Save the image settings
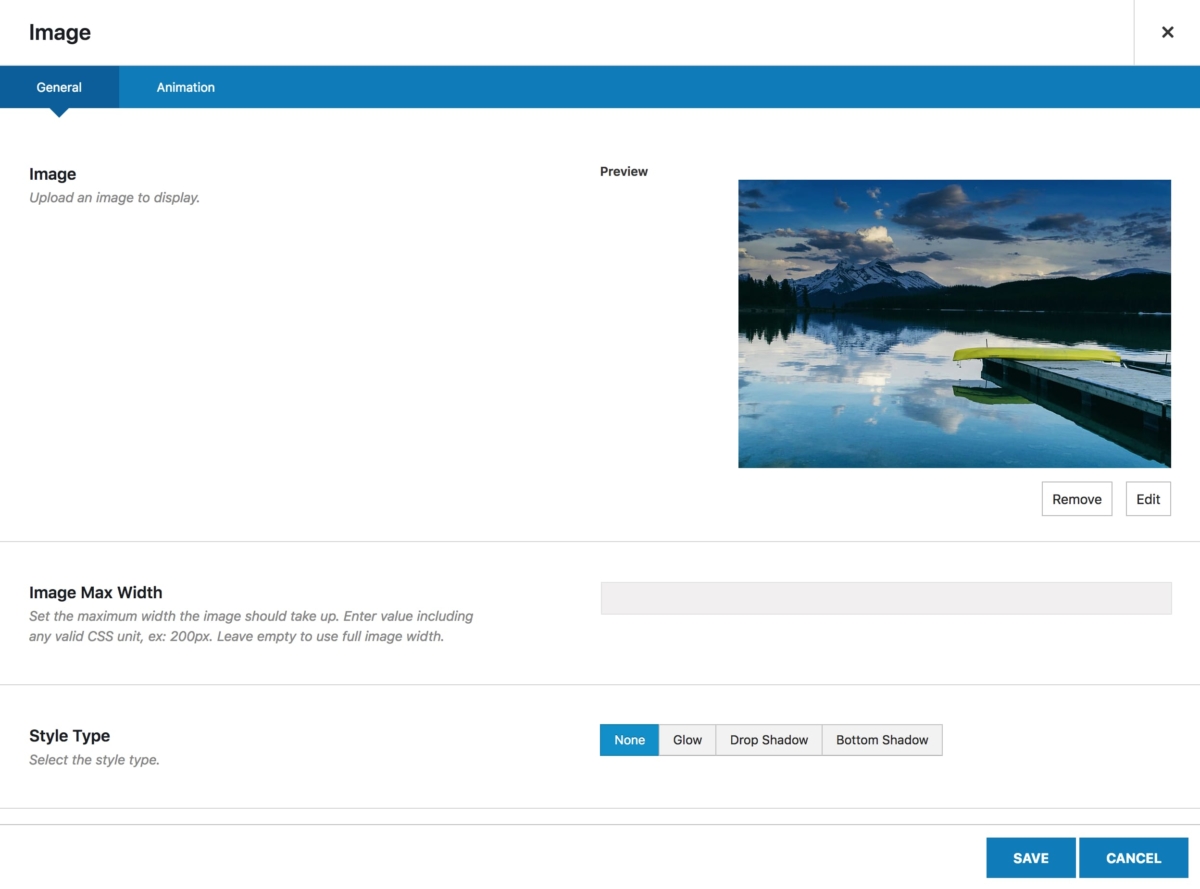 coord(1031,858)
